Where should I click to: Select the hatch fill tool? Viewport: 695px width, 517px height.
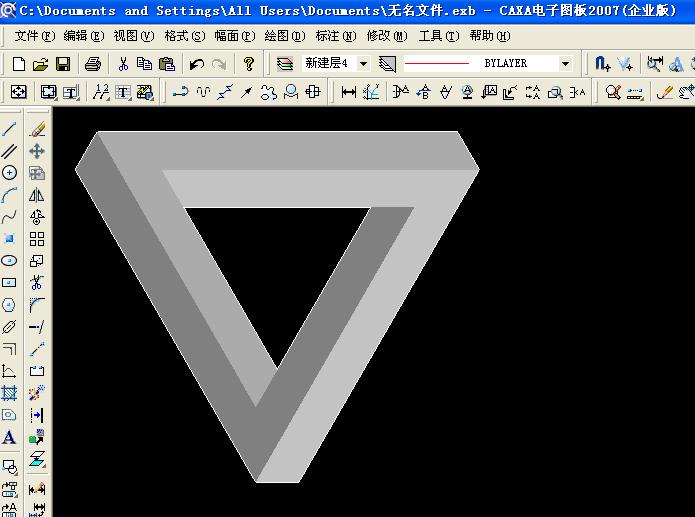coord(9,392)
